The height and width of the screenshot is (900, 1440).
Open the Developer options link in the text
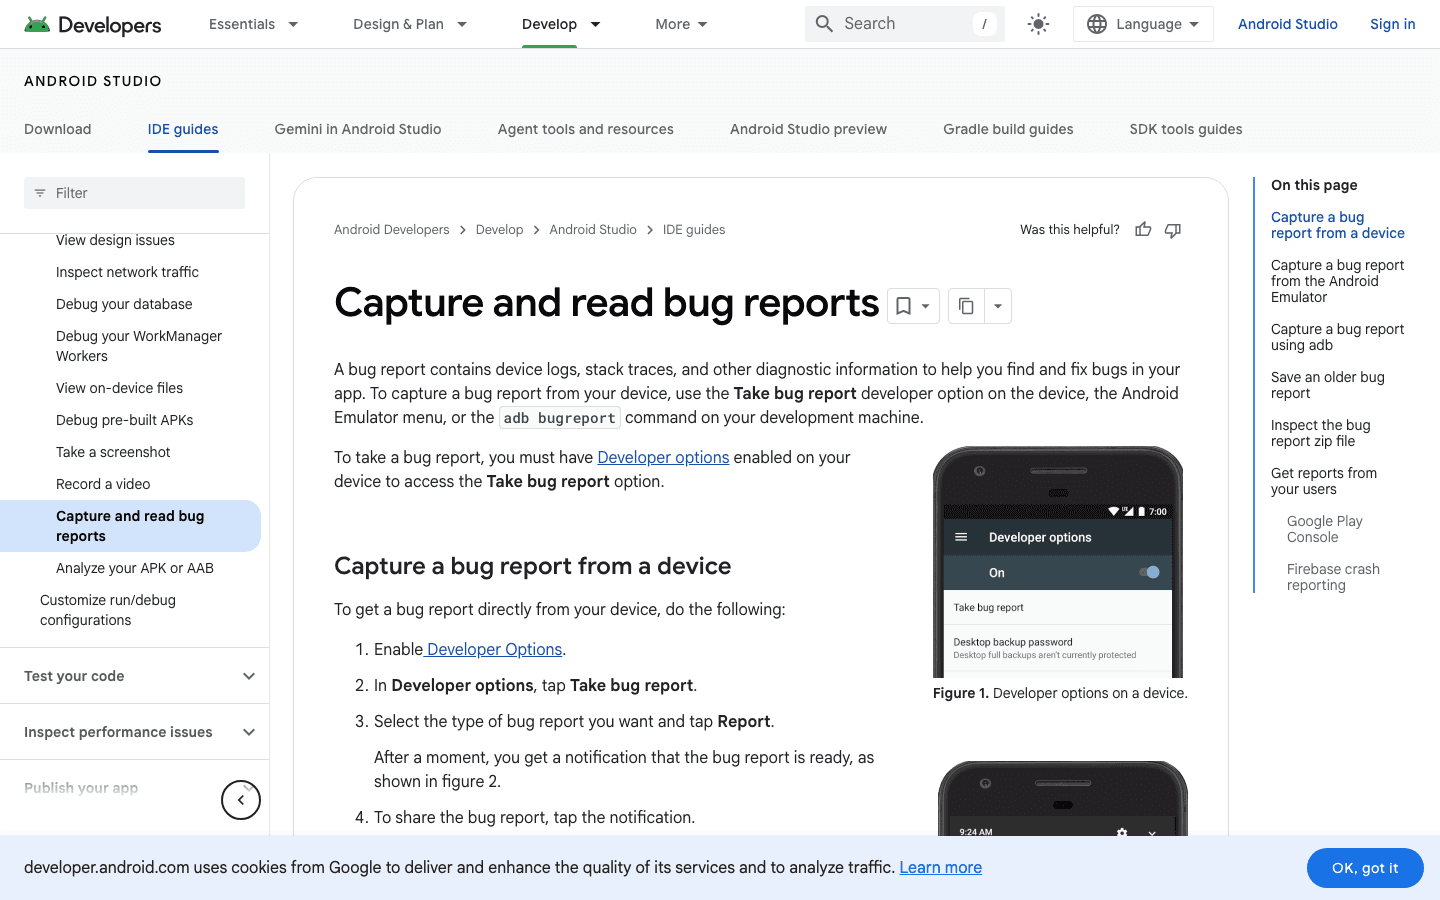[663, 457]
